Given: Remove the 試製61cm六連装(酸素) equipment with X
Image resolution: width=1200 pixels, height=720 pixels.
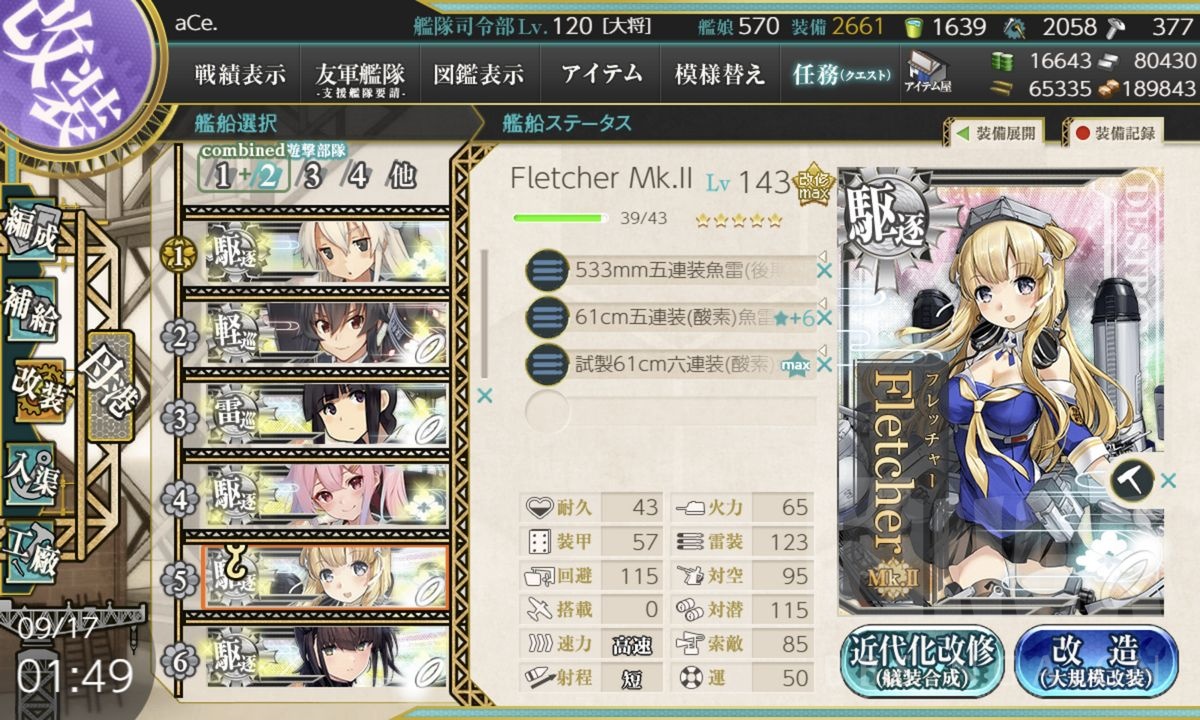Looking at the screenshot, I should click(x=824, y=364).
